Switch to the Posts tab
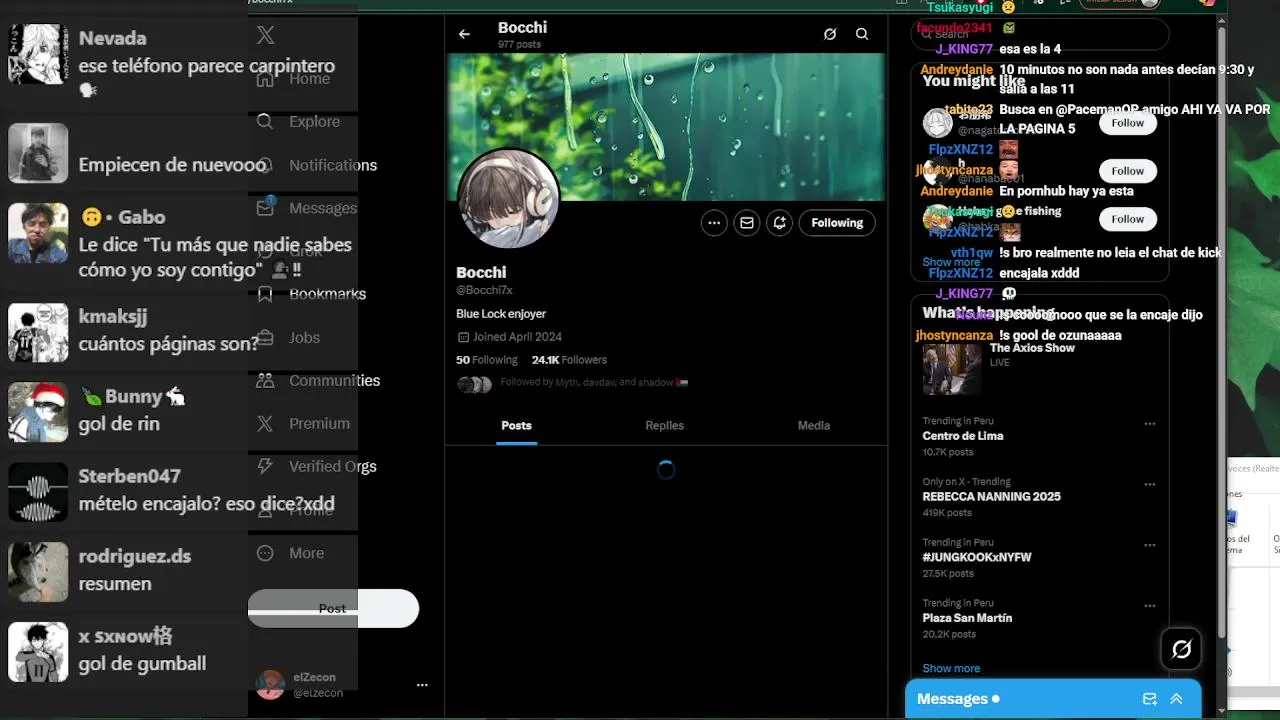 click(516, 426)
